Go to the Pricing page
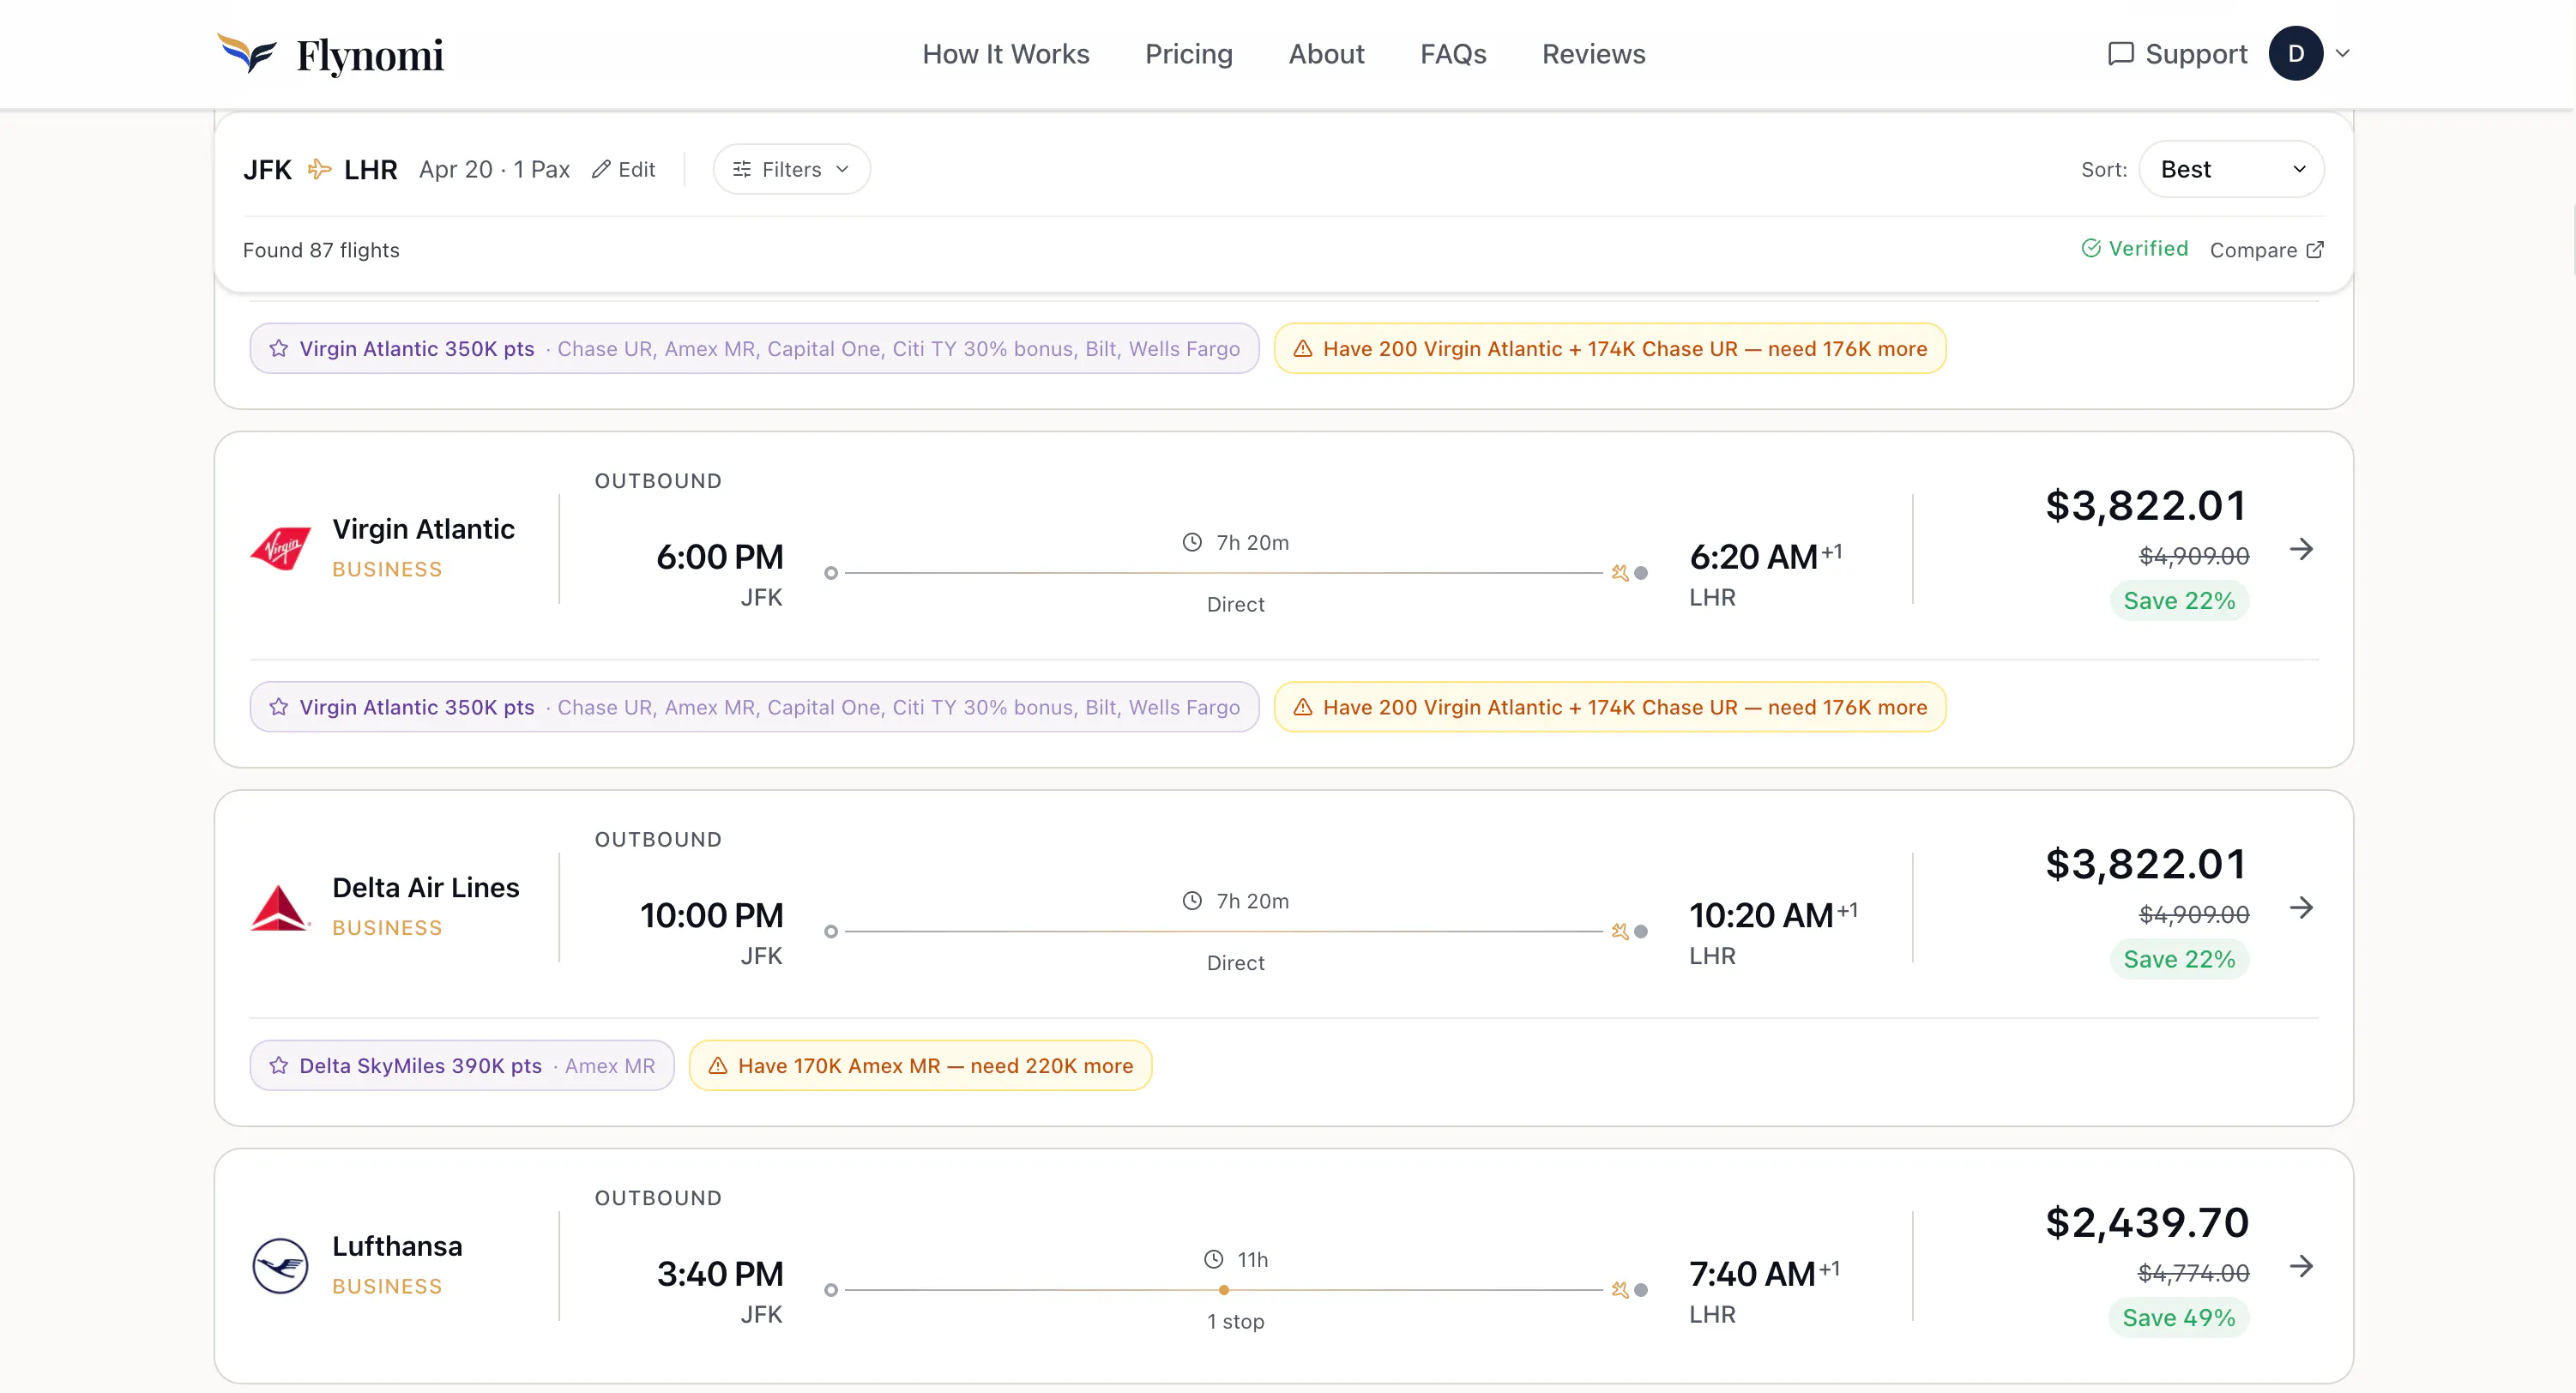This screenshot has height=1393, width=2576. click(1189, 54)
